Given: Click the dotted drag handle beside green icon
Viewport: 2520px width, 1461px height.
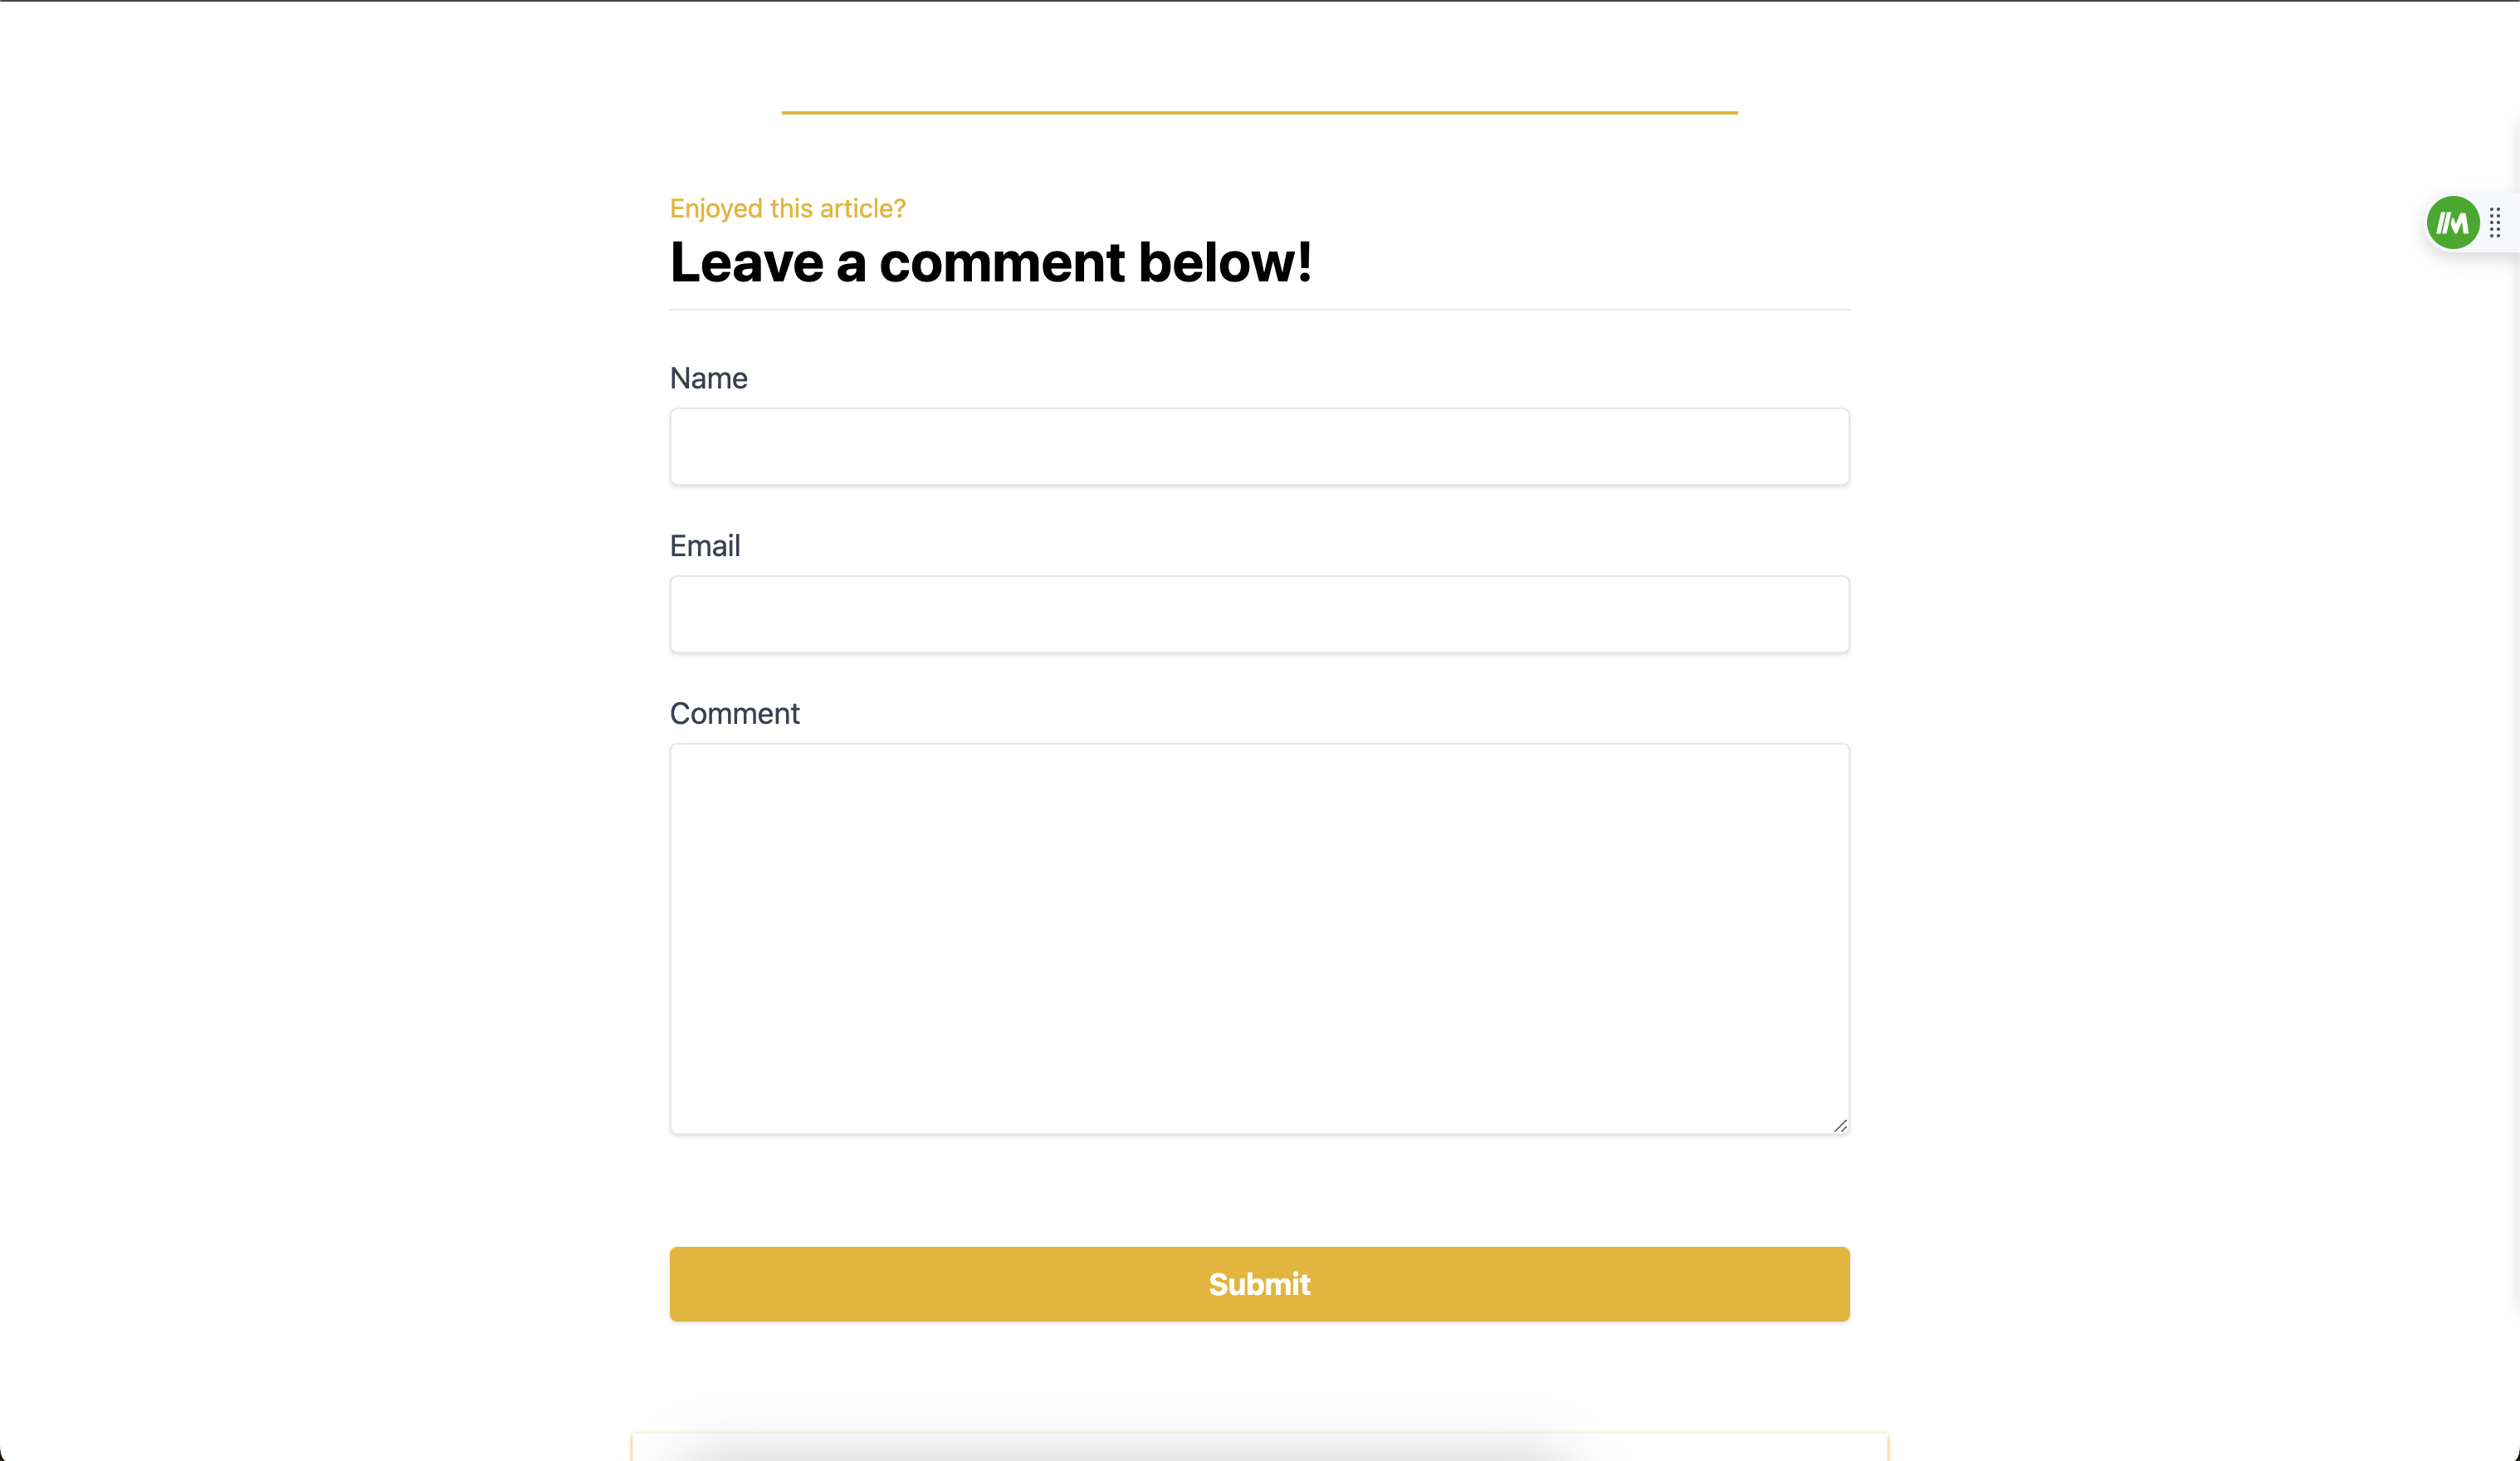Looking at the screenshot, I should (x=2495, y=222).
